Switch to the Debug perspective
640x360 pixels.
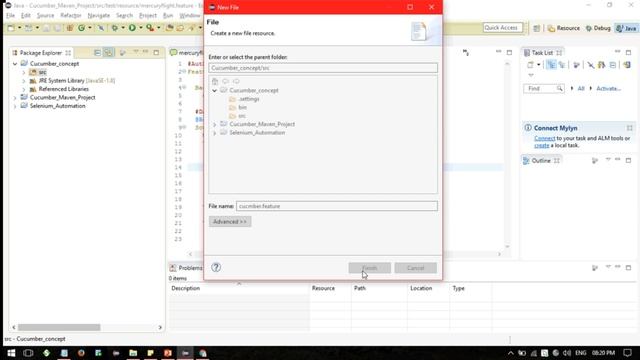point(598,28)
